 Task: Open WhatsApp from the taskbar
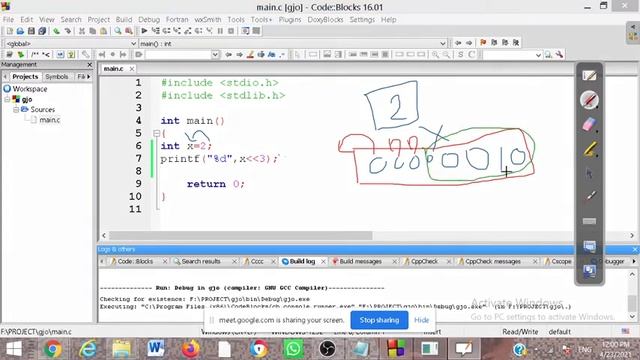(x=293, y=349)
